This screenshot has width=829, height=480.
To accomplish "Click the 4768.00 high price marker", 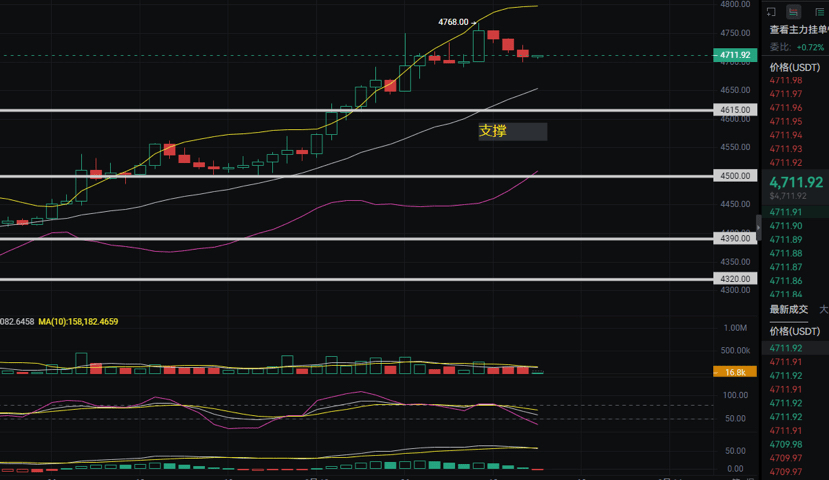I will click(x=453, y=22).
